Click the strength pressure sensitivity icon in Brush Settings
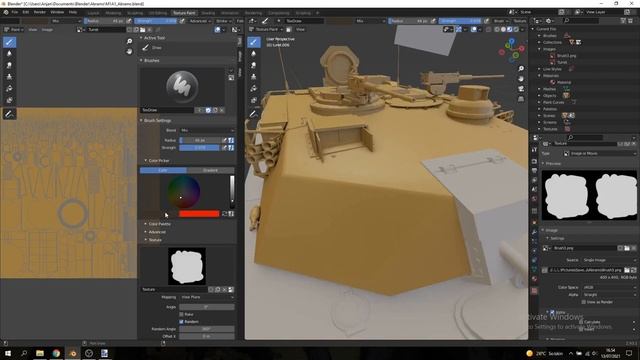The image size is (640, 360). pyautogui.click(x=224, y=148)
